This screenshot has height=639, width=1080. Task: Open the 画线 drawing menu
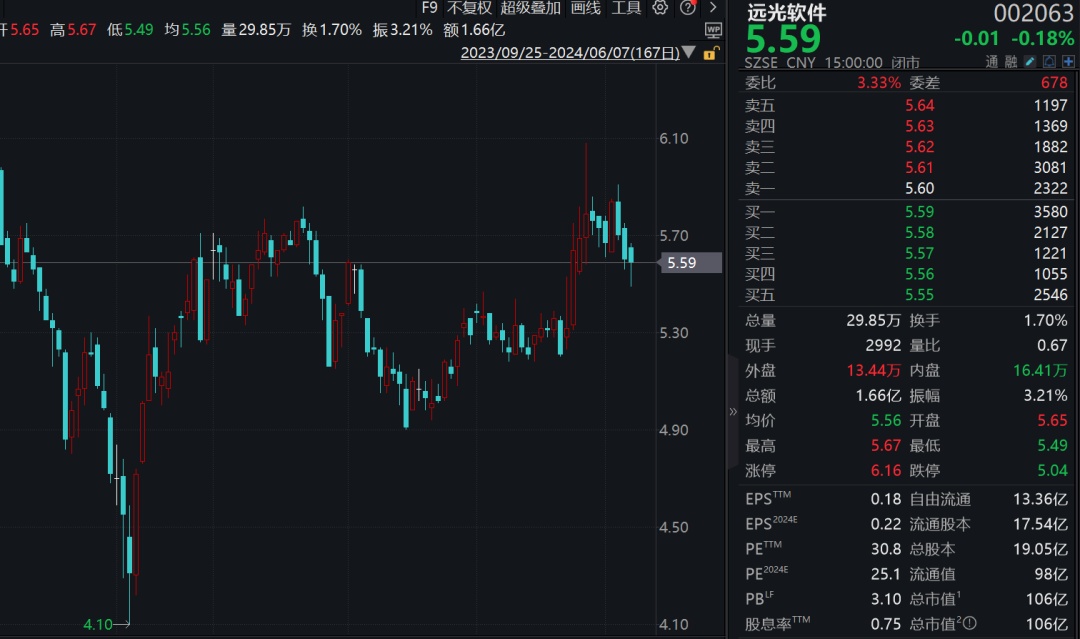click(586, 8)
